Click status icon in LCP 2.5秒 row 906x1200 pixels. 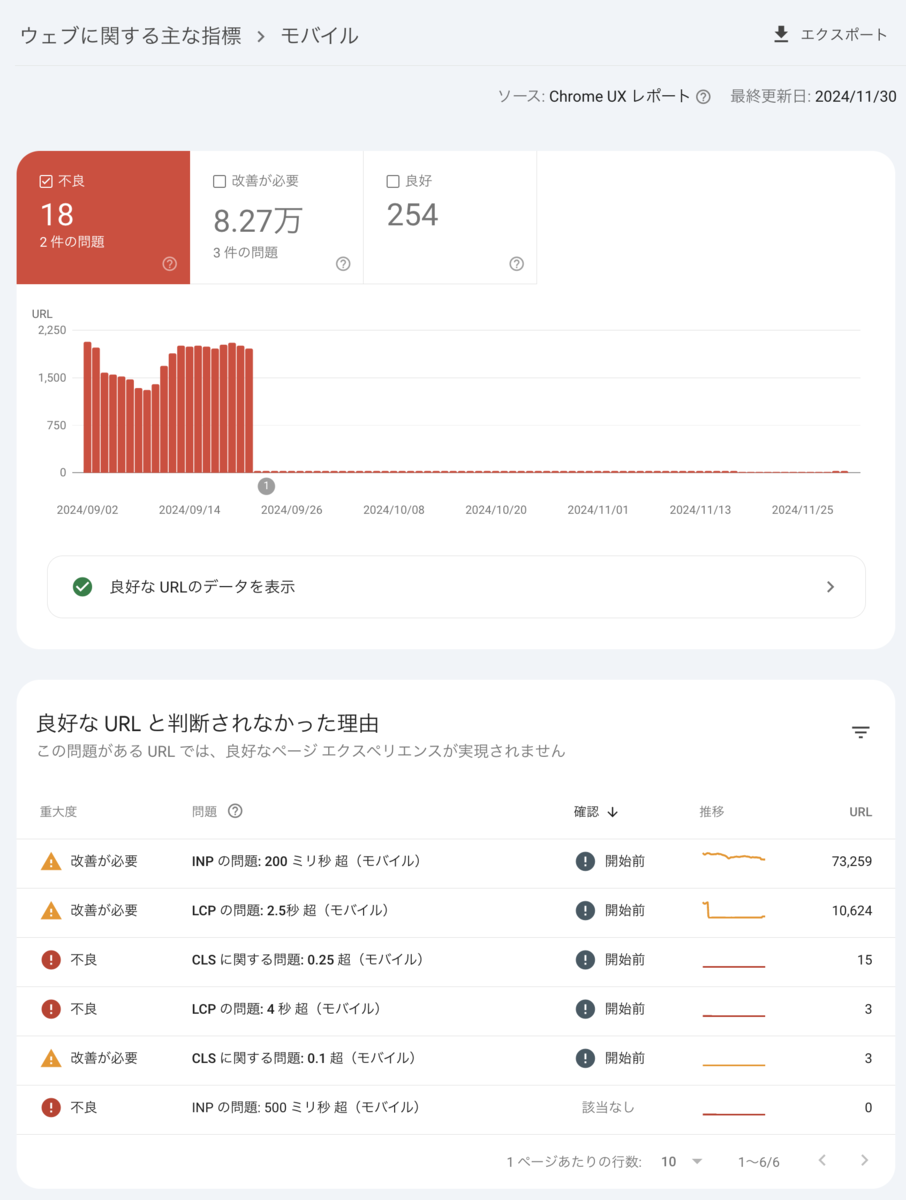click(585, 910)
